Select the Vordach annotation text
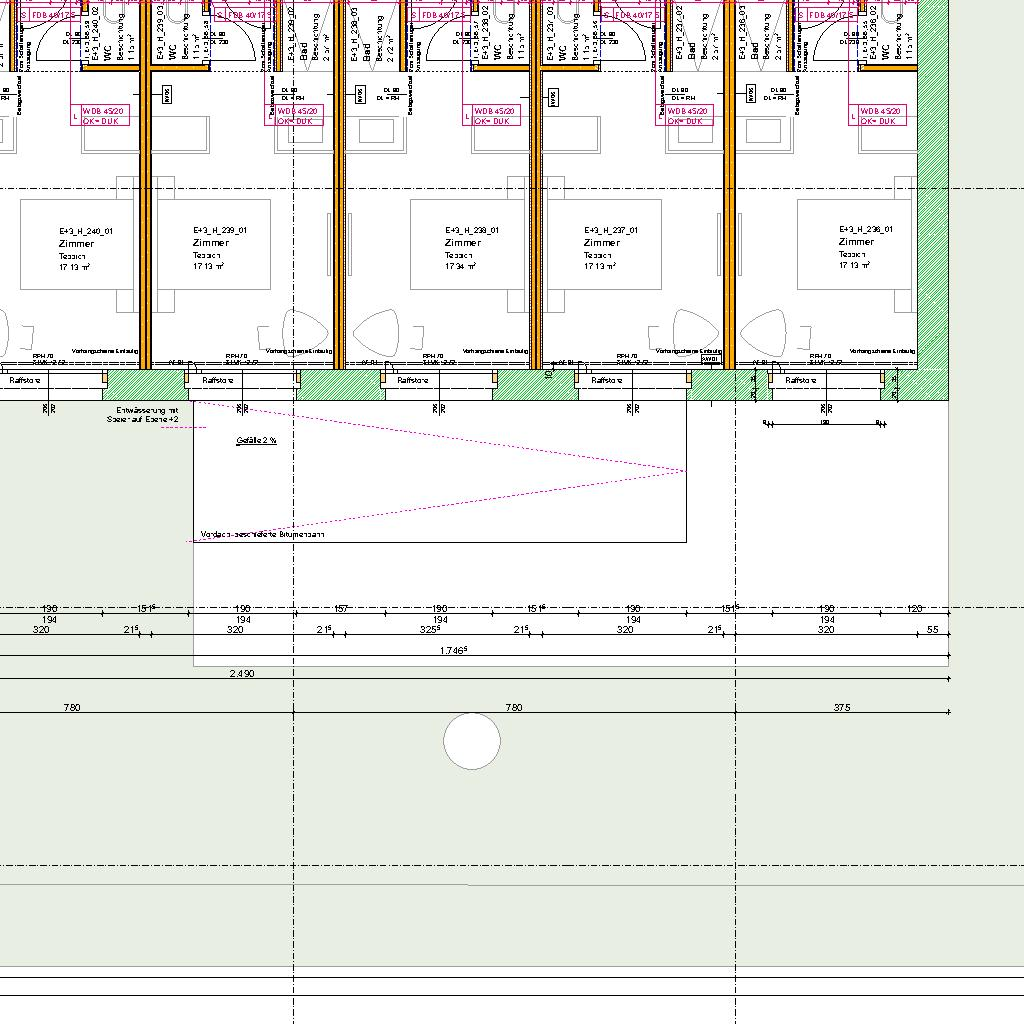1024x1024 pixels. point(262,535)
